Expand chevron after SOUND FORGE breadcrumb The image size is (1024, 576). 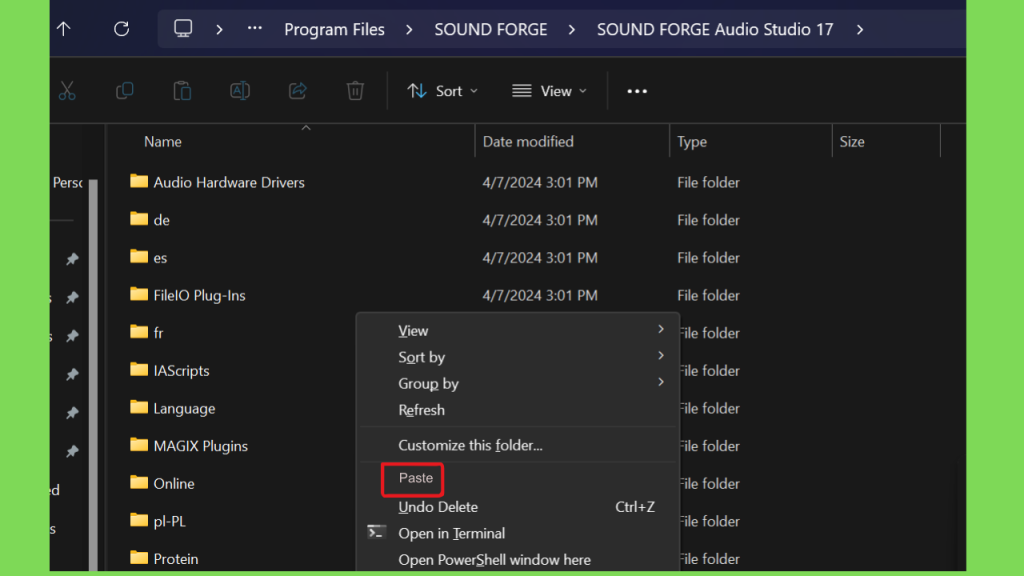(x=572, y=29)
